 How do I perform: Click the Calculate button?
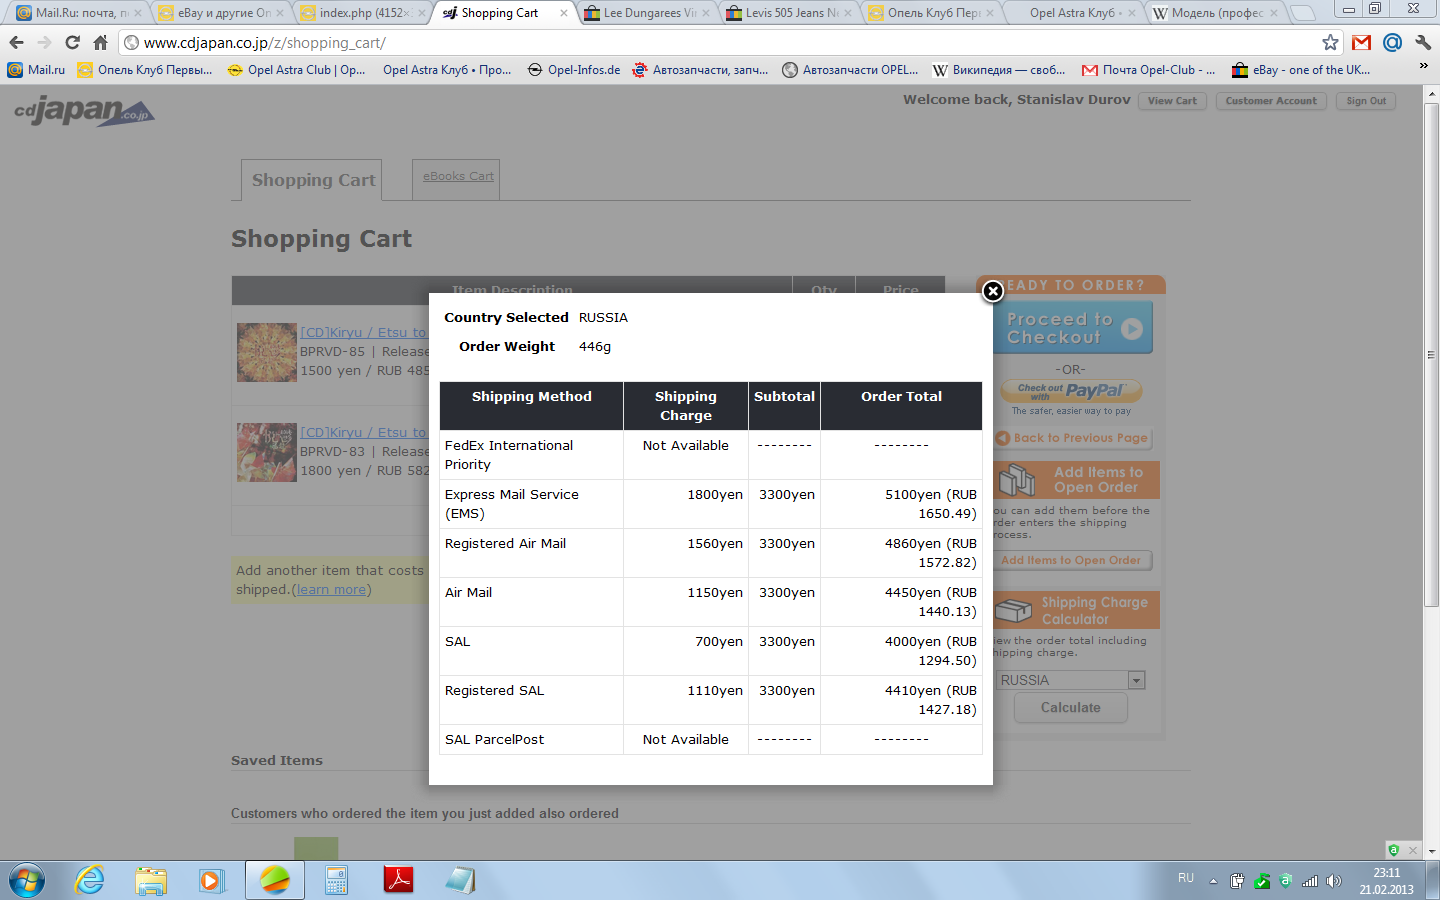pyautogui.click(x=1071, y=707)
